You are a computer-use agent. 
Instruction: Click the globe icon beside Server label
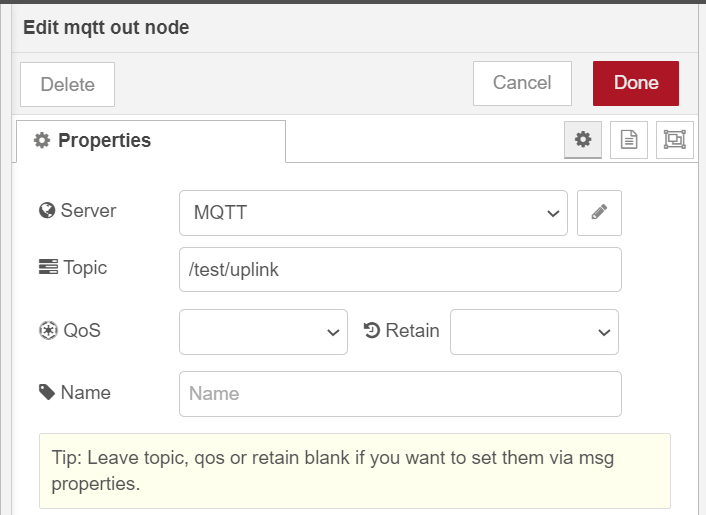tap(46, 211)
